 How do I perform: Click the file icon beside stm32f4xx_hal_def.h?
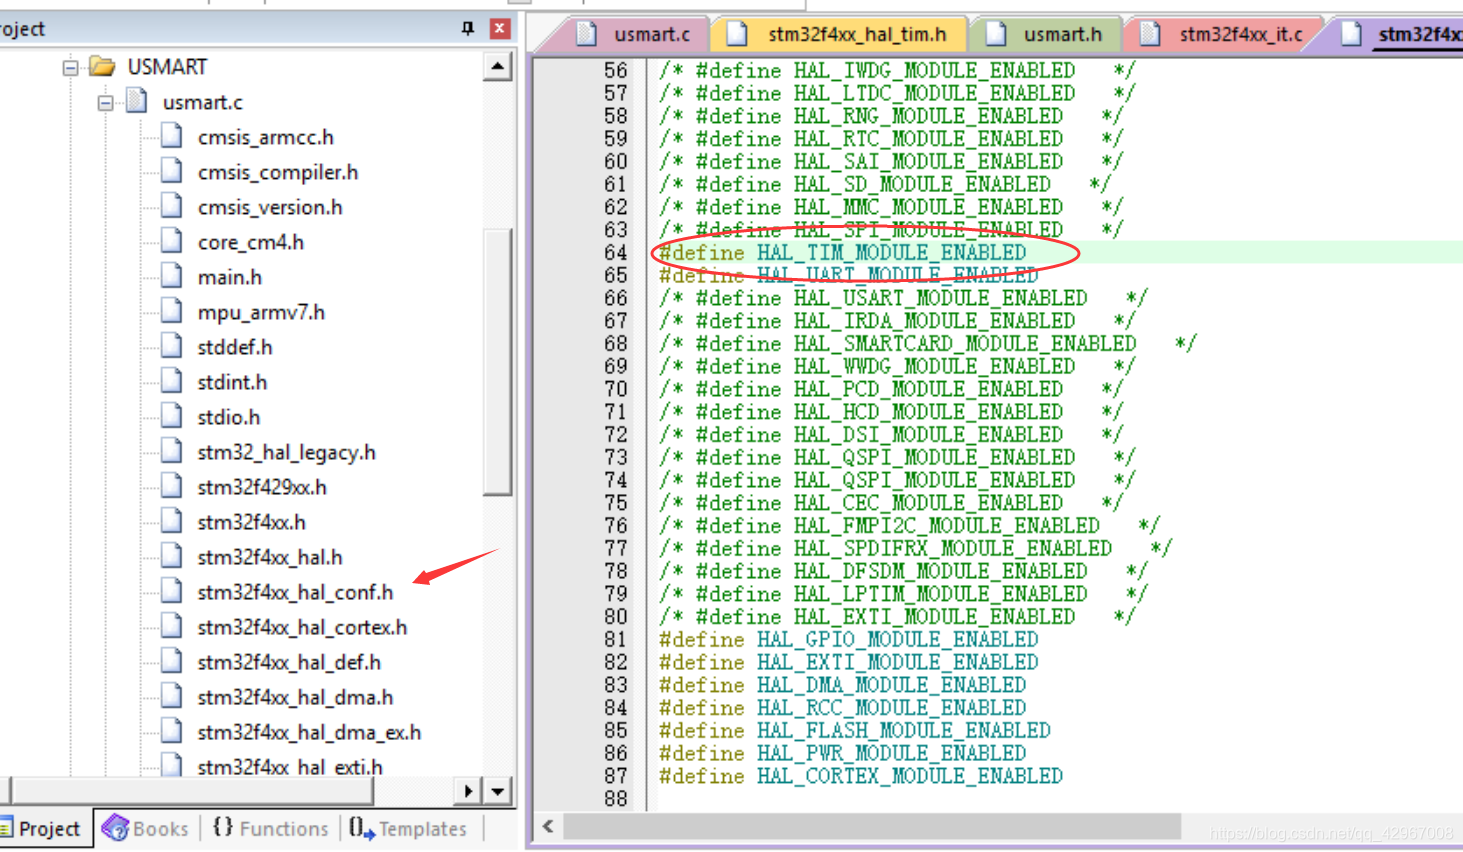point(172,661)
